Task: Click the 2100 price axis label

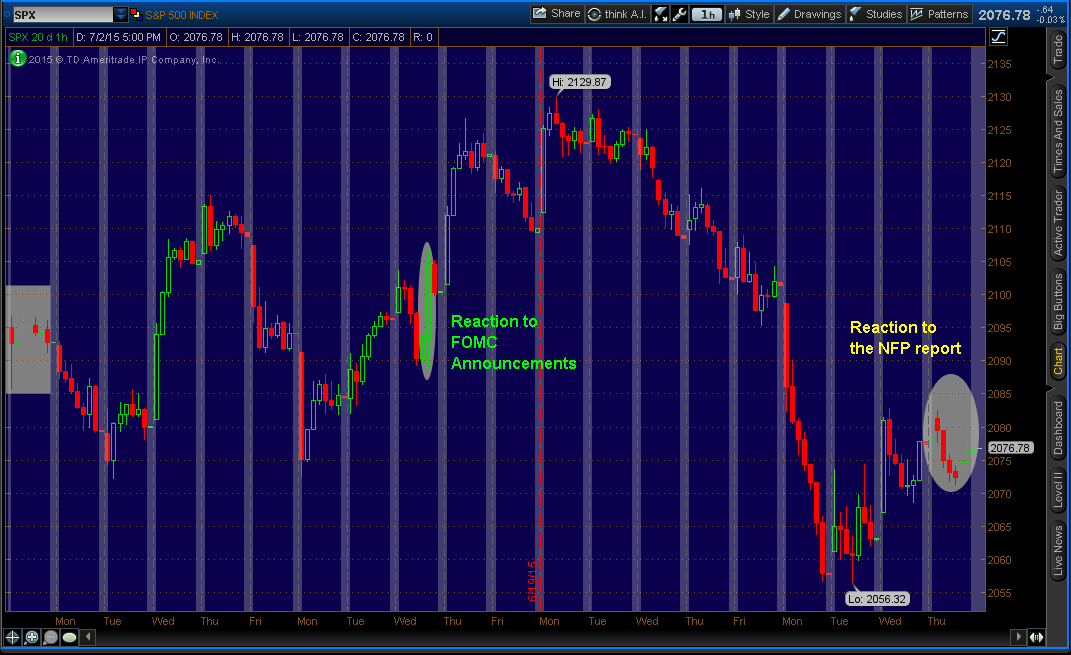Action: [x=999, y=295]
